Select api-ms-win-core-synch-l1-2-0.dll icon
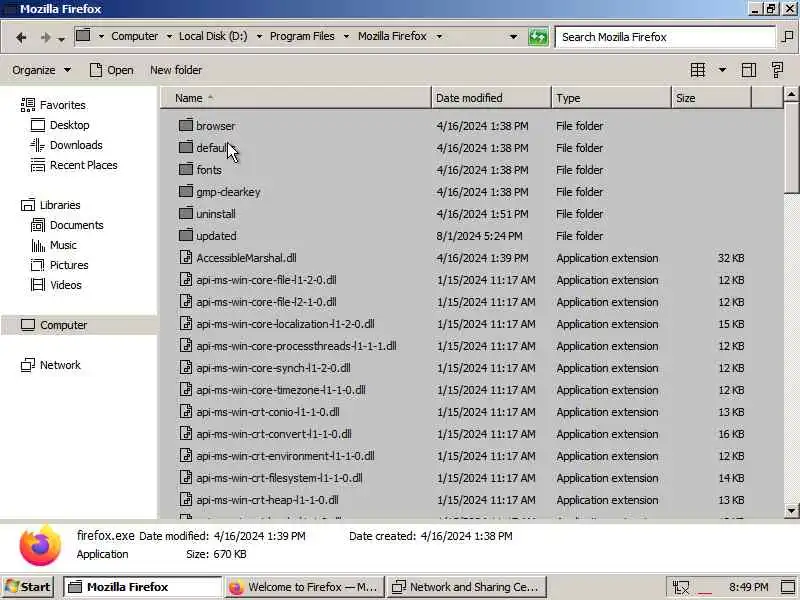Viewport: 800px width, 600px height. (186, 367)
